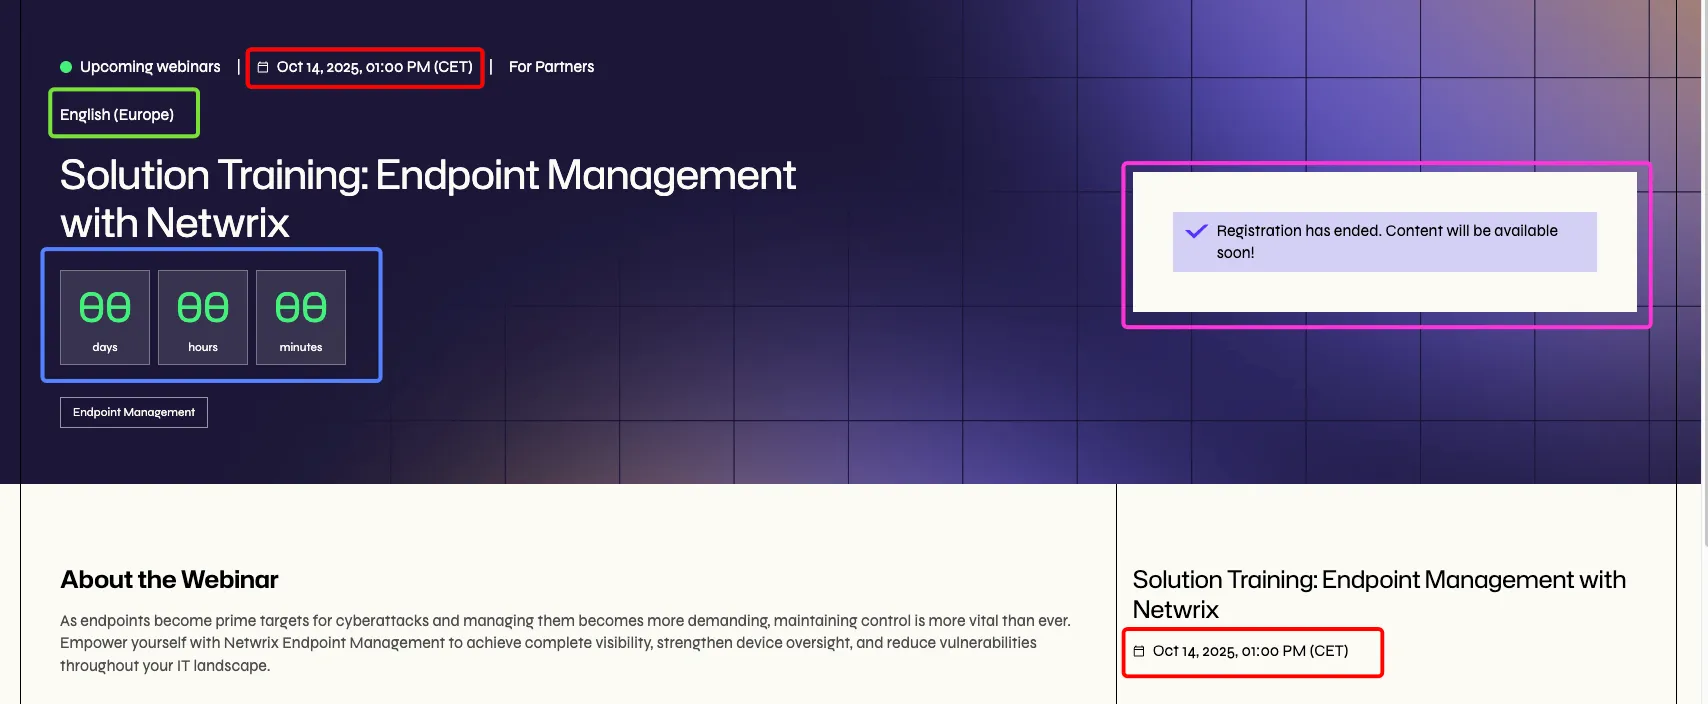This screenshot has width=1708, height=704.
Task: Click the Registration has ended notice
Action: point(1385,242)
